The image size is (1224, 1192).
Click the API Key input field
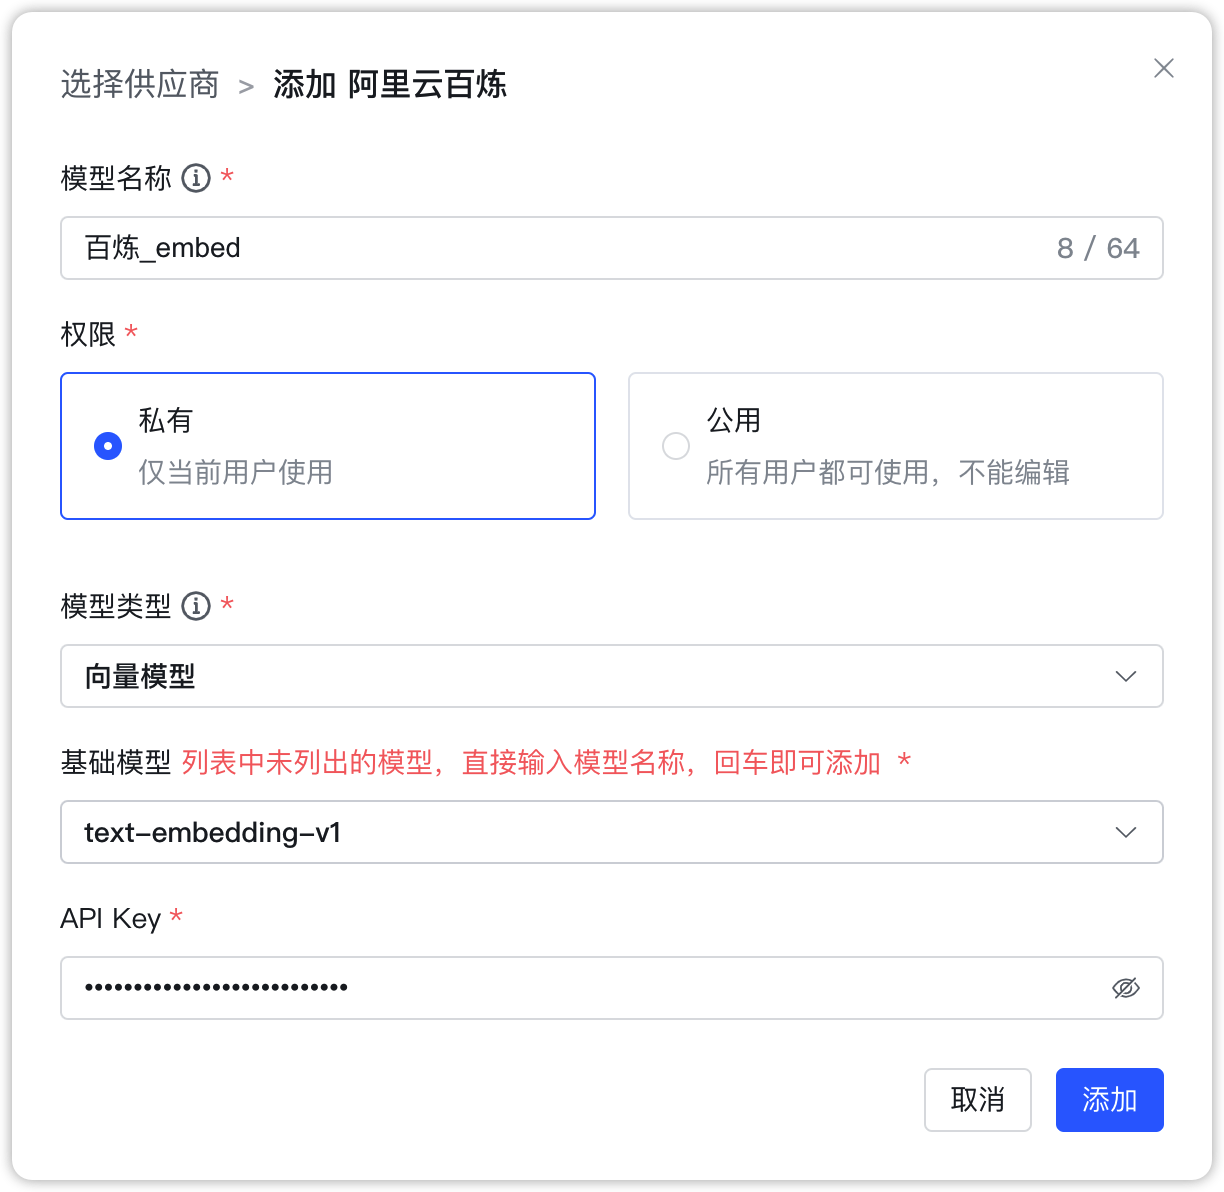pyautogui.click(x=500, y=988)
